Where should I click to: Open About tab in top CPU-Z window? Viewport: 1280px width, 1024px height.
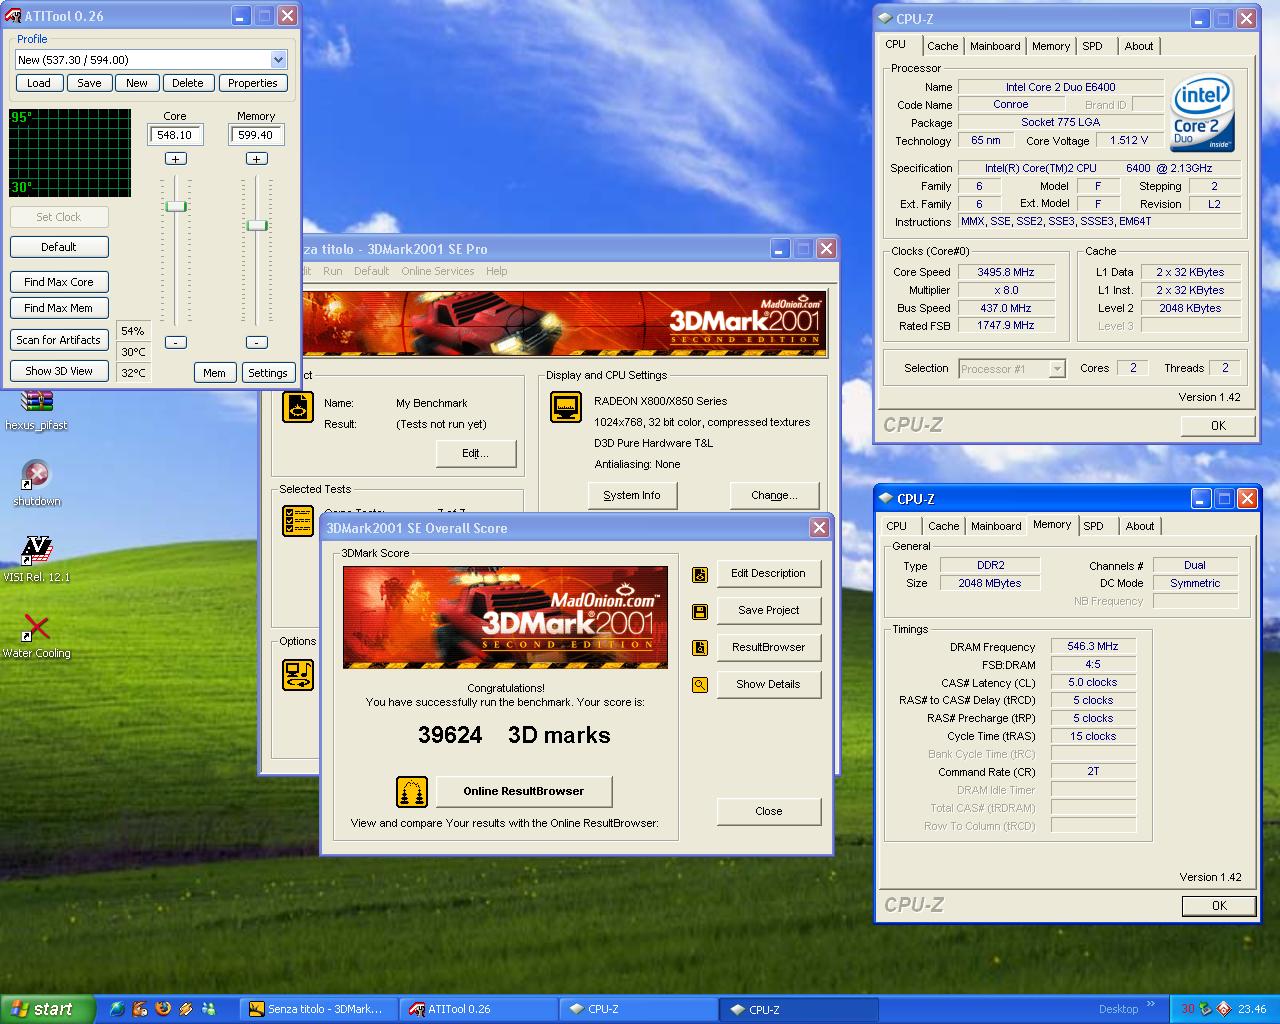[1138, 46]
